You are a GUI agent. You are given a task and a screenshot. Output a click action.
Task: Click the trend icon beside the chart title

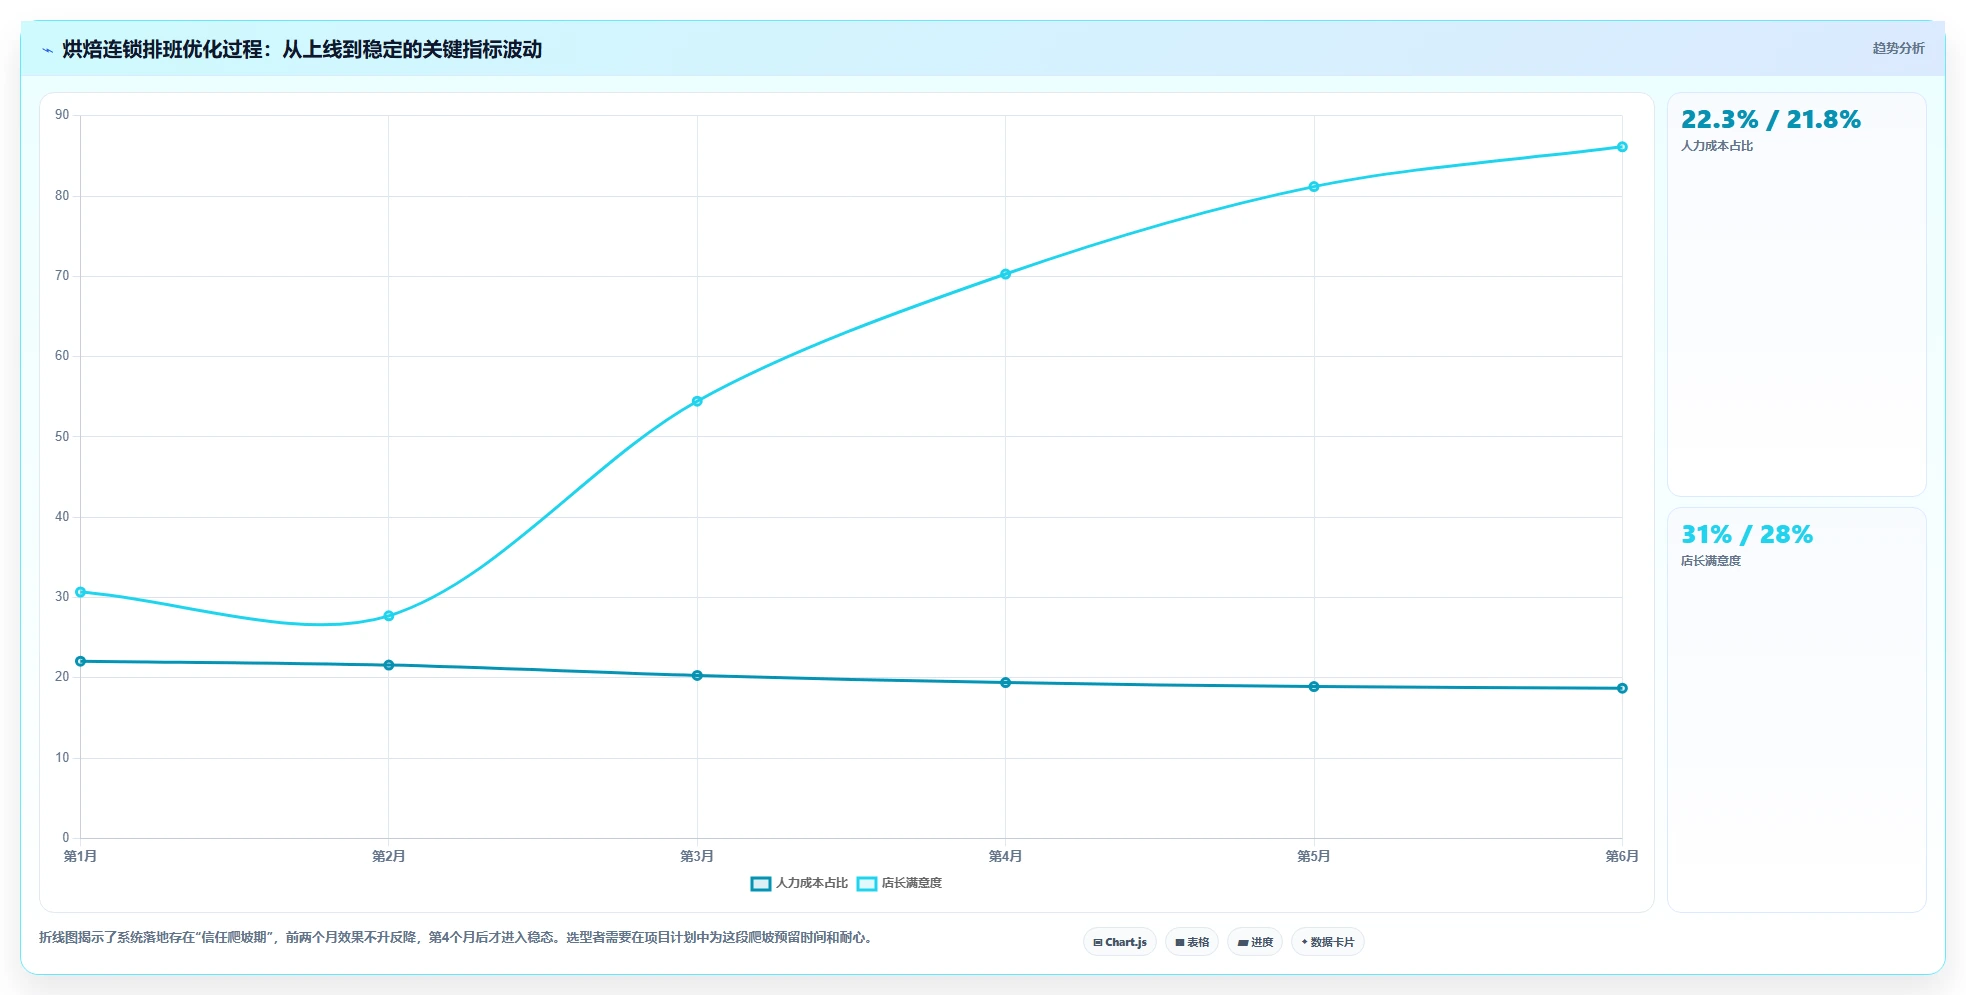coord(47,50)
